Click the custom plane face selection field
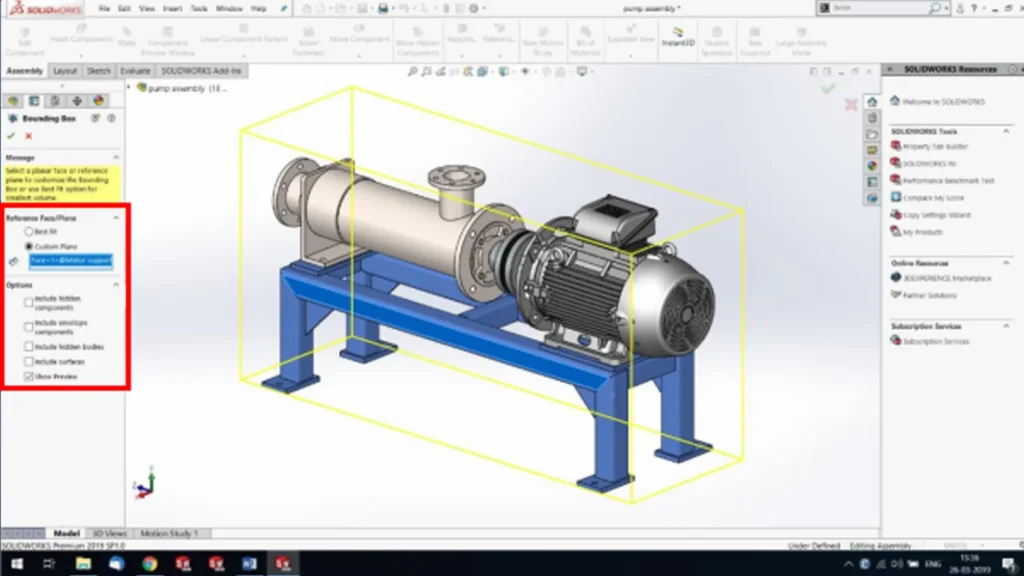 click(x=71, y=261)
